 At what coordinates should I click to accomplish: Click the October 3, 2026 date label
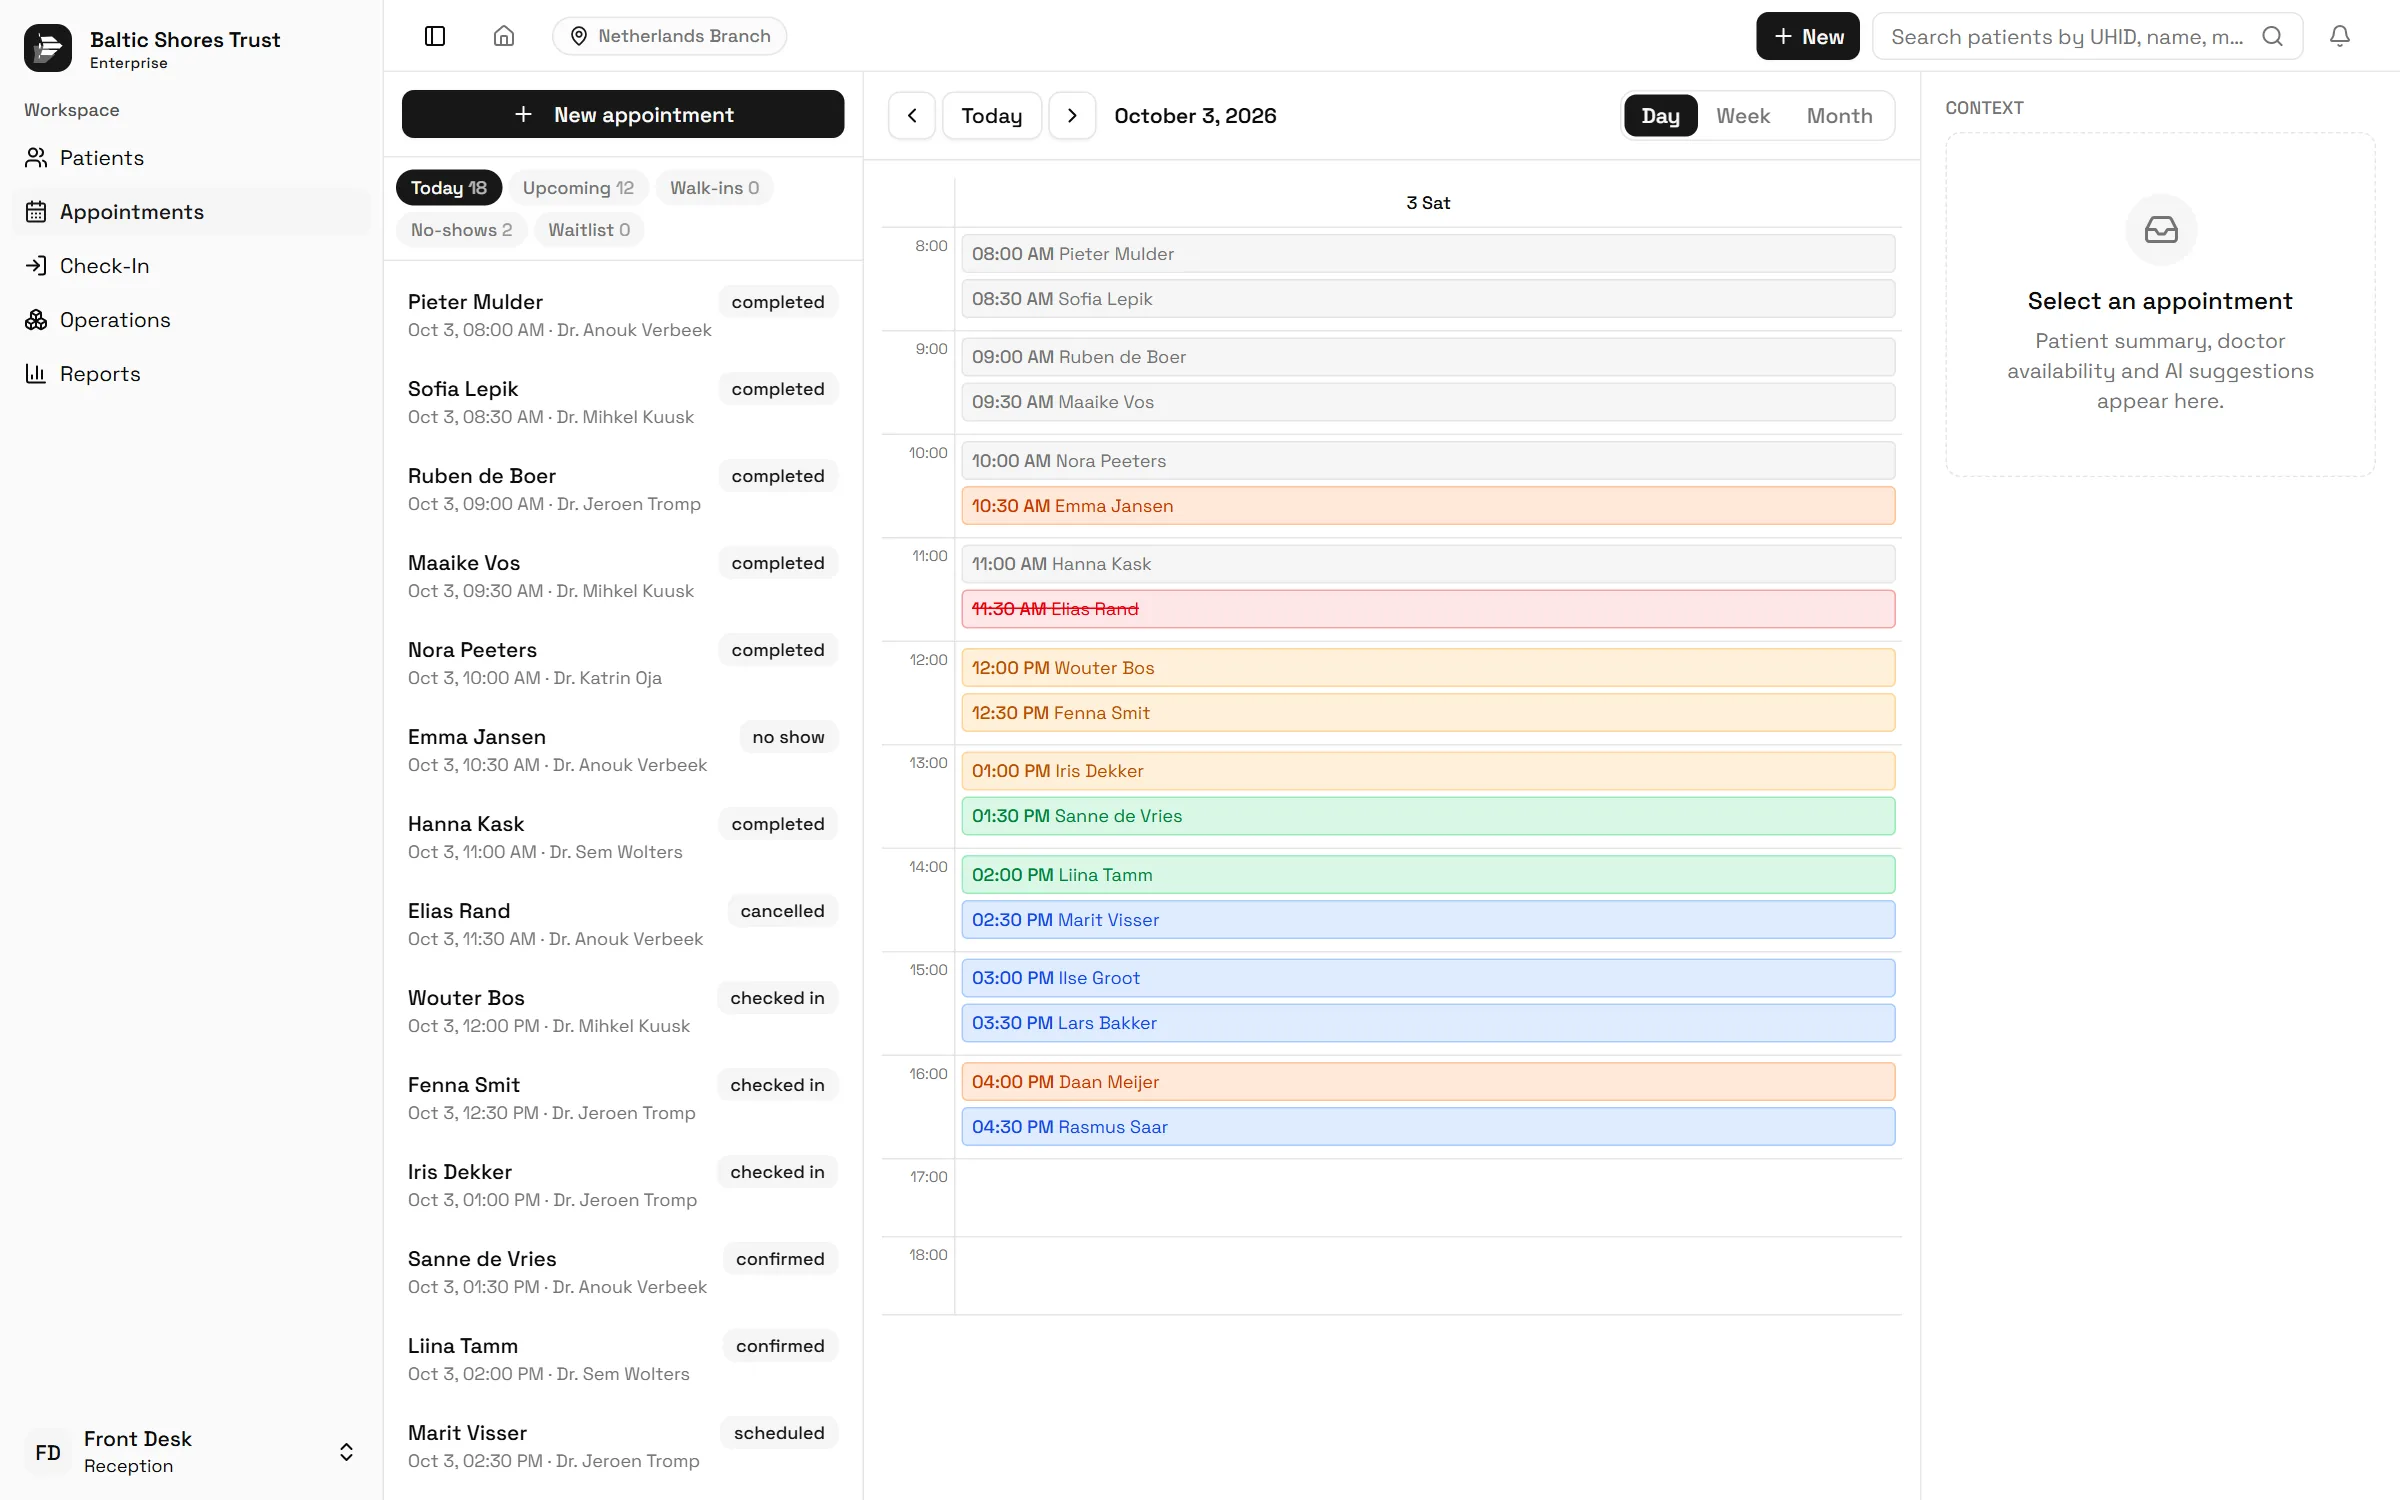(x=1195, y=116)
